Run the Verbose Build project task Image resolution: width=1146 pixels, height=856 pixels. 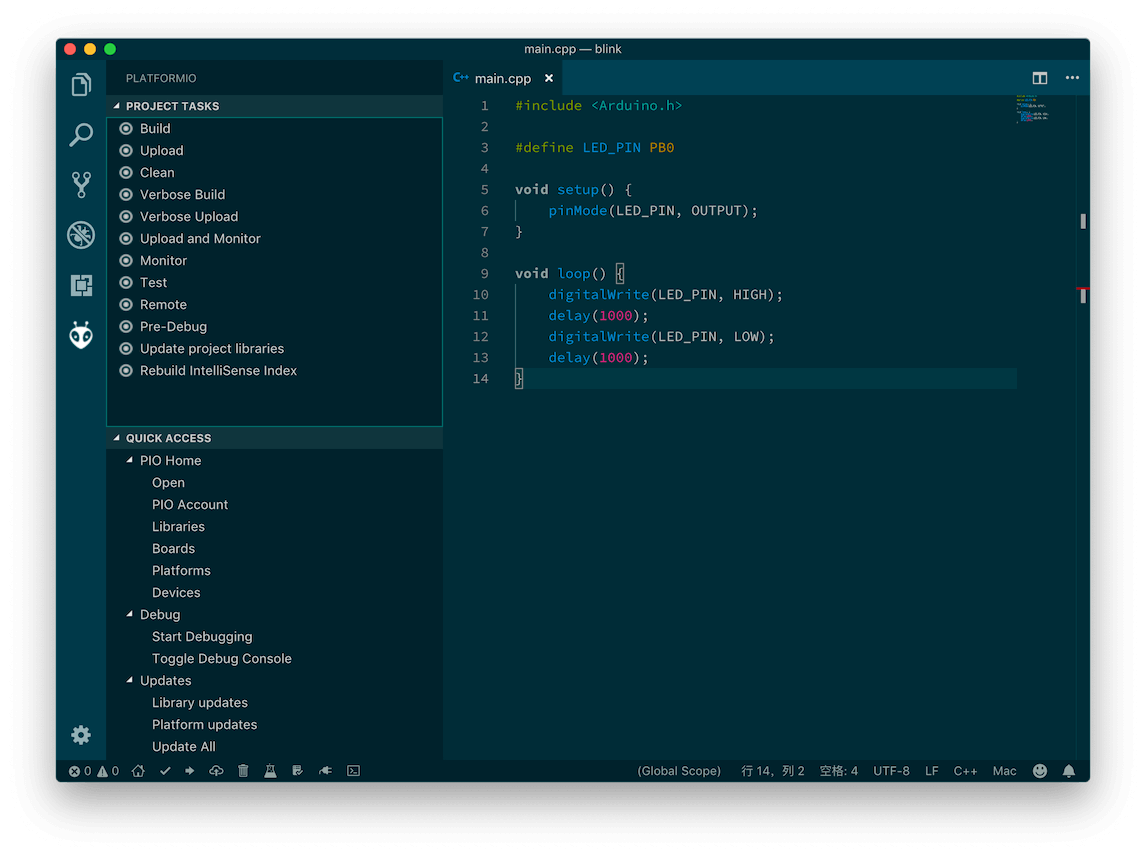point(183,194)
